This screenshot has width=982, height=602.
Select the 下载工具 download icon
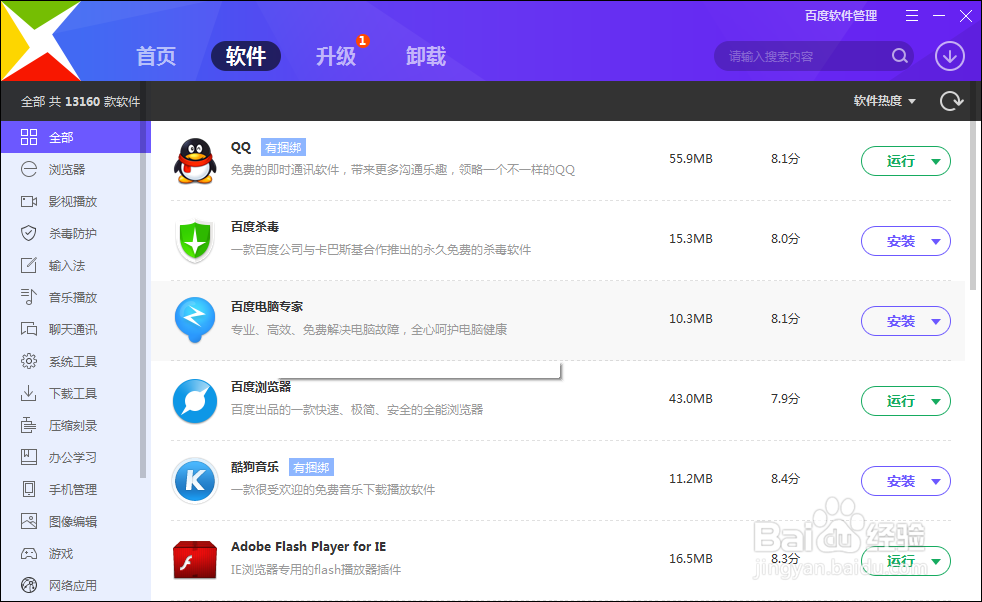(x=29, y=393)
